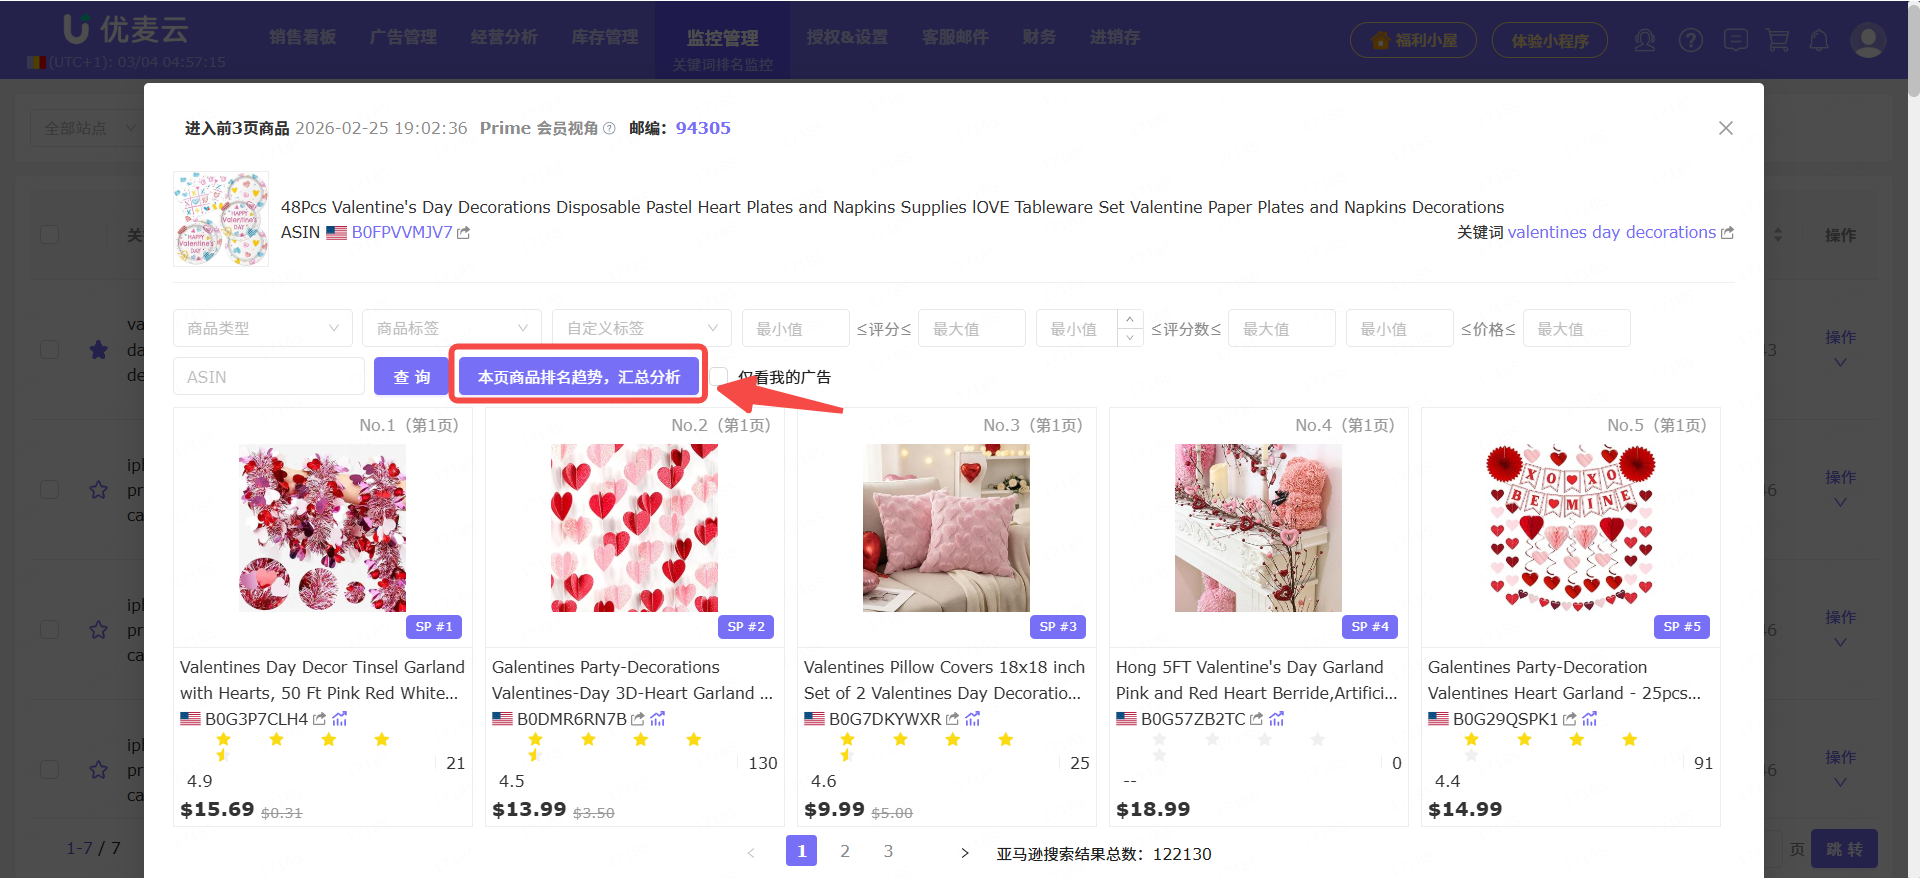Close the 进入前3页商品 dialog
The width and height of the screenshot is (1920, 878).
(x=1726, y=128)
